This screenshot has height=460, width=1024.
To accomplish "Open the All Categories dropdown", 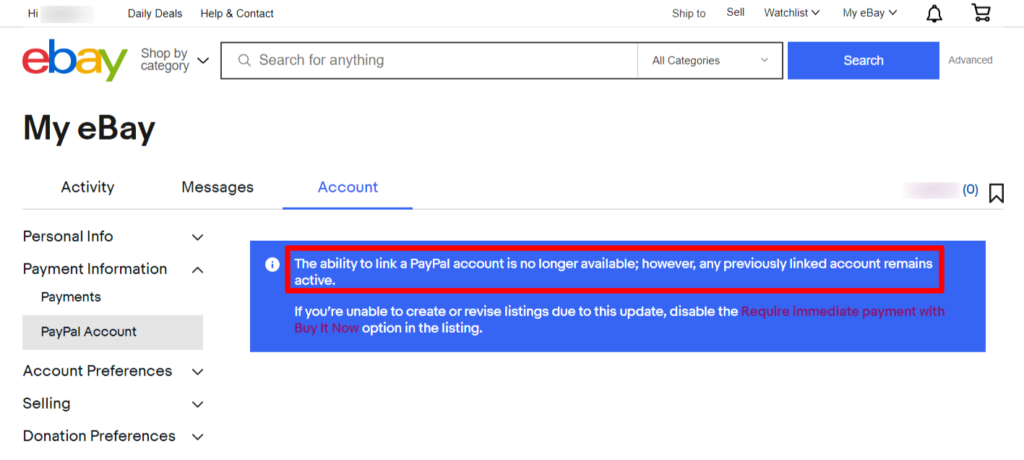I will 710,60.
